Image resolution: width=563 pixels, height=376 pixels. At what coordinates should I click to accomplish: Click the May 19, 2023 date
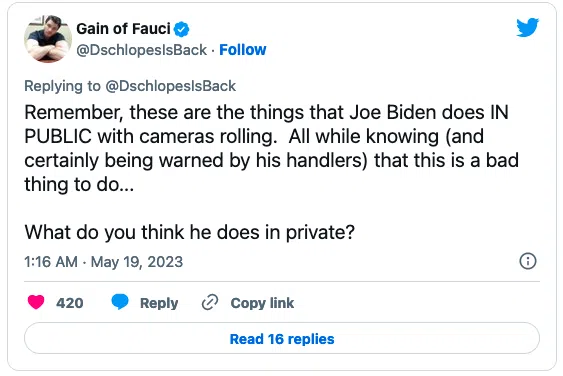pos(137,262)
